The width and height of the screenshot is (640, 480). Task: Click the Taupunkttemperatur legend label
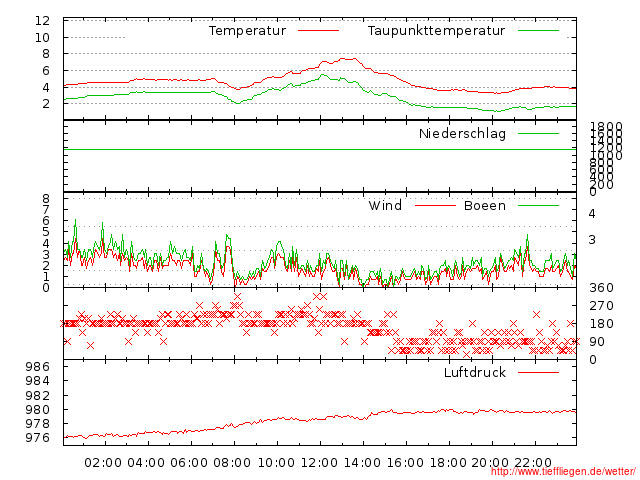click(436, 31)
